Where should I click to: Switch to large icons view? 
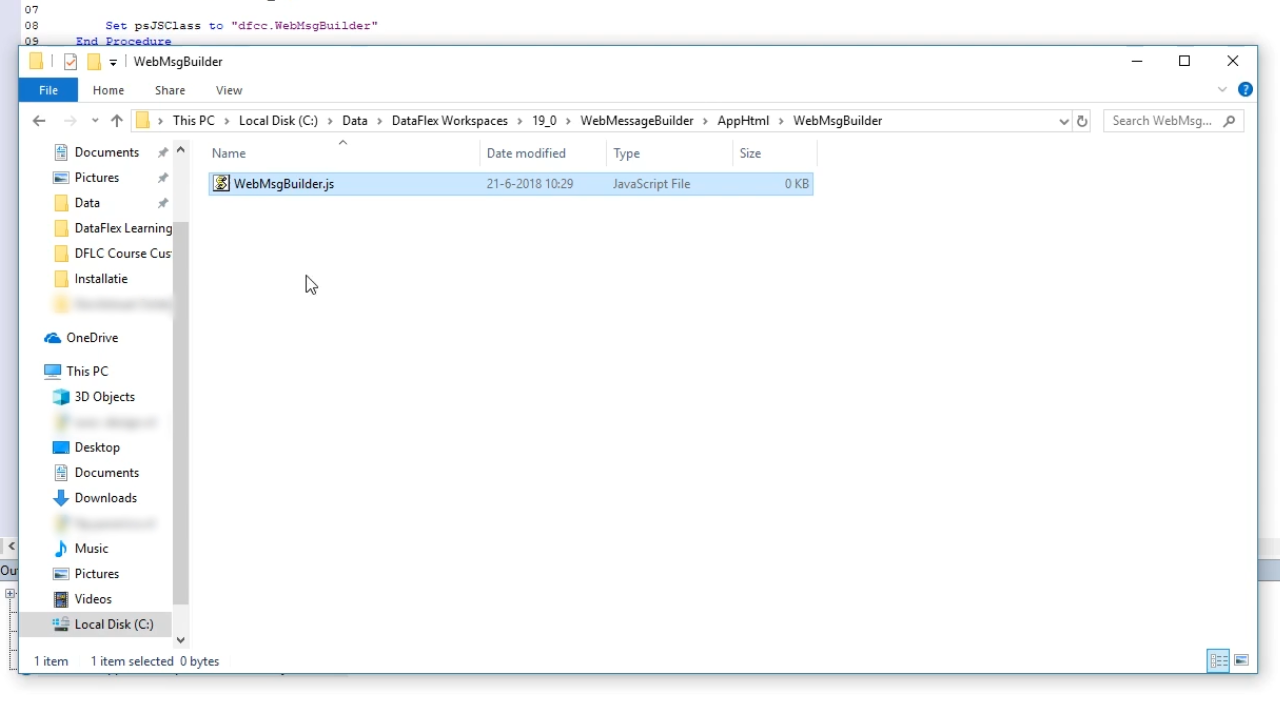(x=1241, y=661)
